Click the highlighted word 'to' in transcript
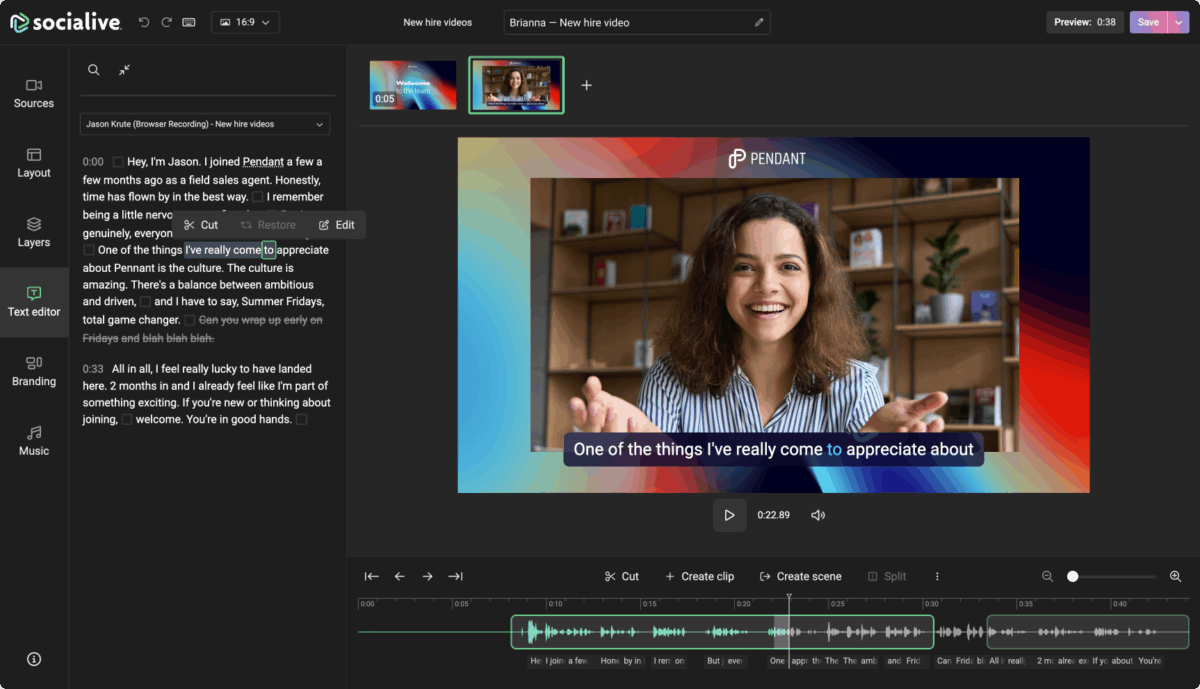This screenshot has height=689, width=1200. pyautogui.click(x=269, y=250)
